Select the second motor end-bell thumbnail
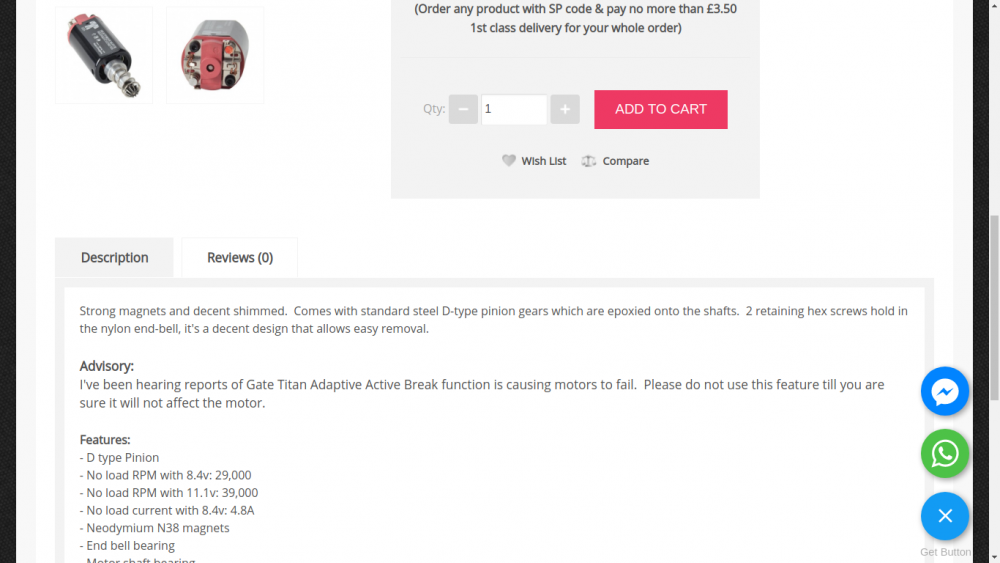 click(215, 55)
